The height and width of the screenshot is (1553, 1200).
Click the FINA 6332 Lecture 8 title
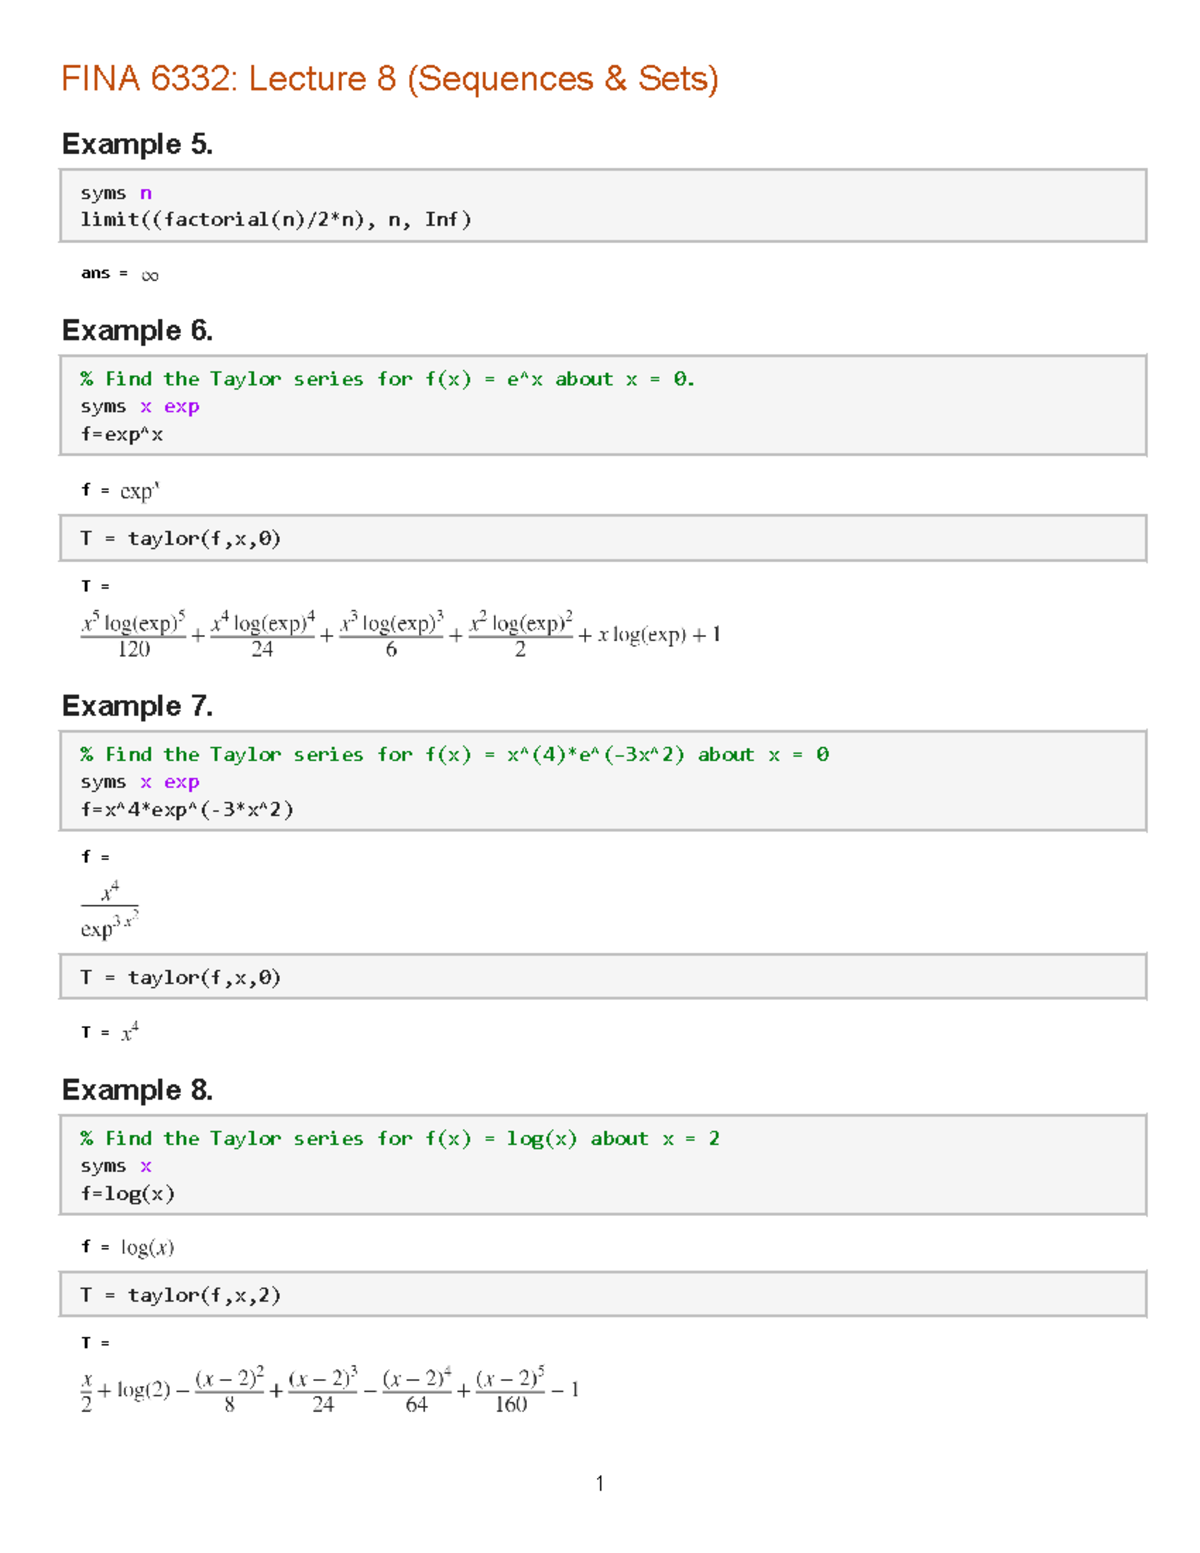coord(389,79)
